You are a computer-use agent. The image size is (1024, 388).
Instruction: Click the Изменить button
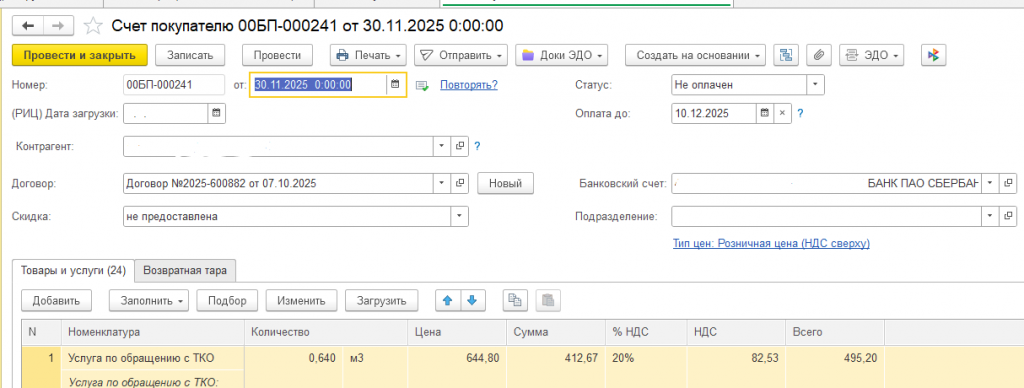coord(301,300)
